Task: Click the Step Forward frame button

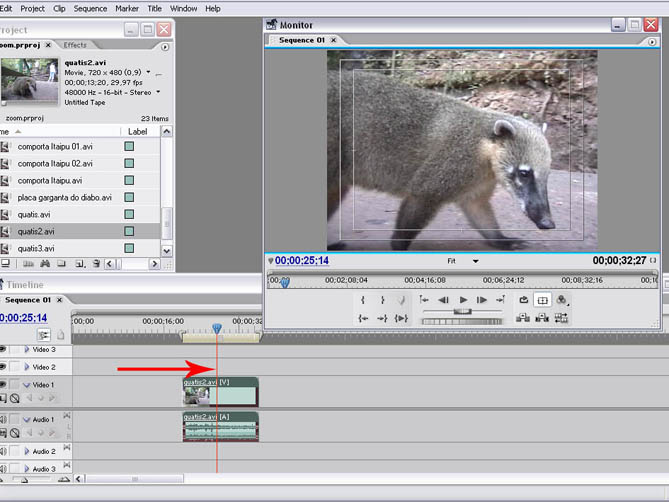Action: pyautogui.click(x=482, y=300)
